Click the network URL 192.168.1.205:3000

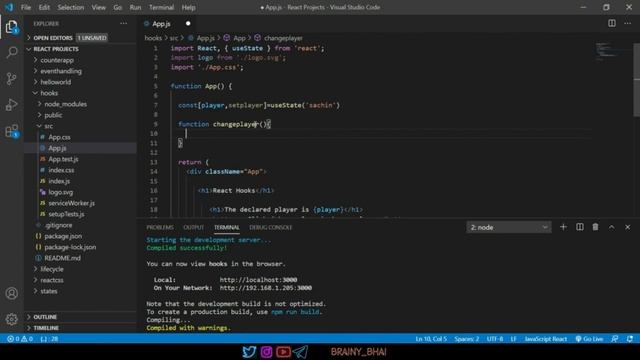click(266, 288)
